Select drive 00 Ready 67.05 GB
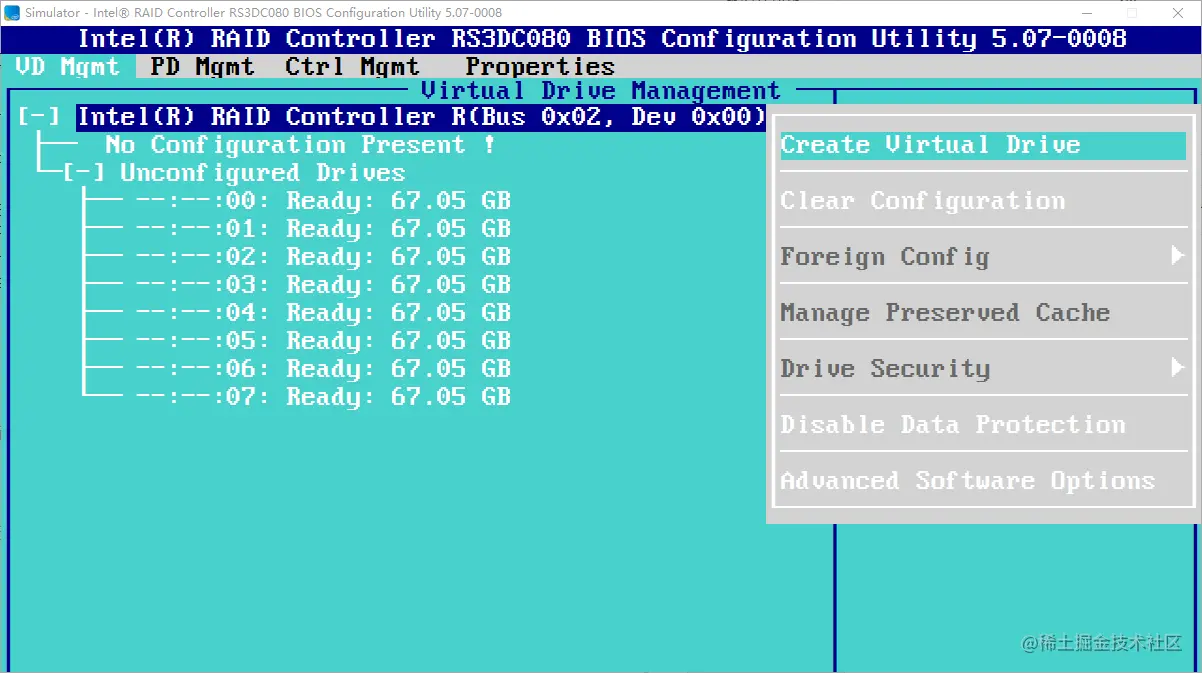1202x673 pixels. point(323,201)
